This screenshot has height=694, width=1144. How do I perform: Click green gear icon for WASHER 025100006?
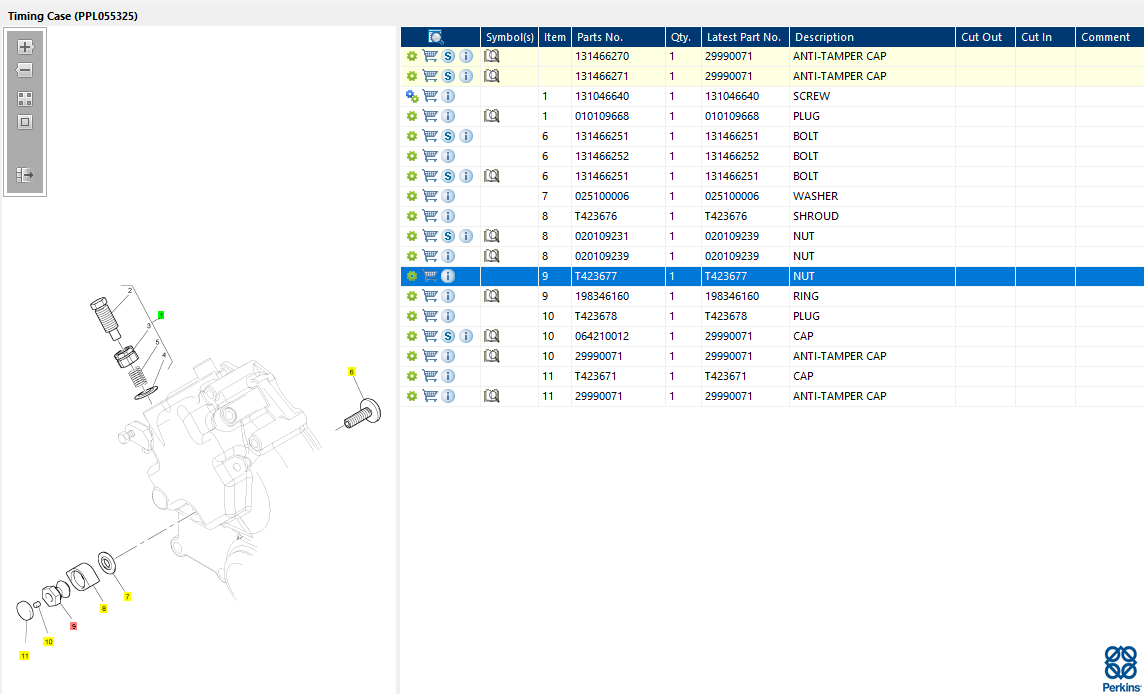412,196
